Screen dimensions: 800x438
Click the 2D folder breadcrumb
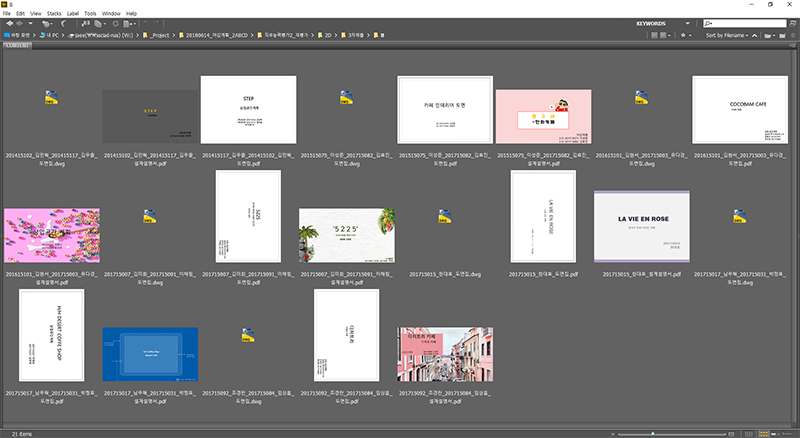pos(327,35)
